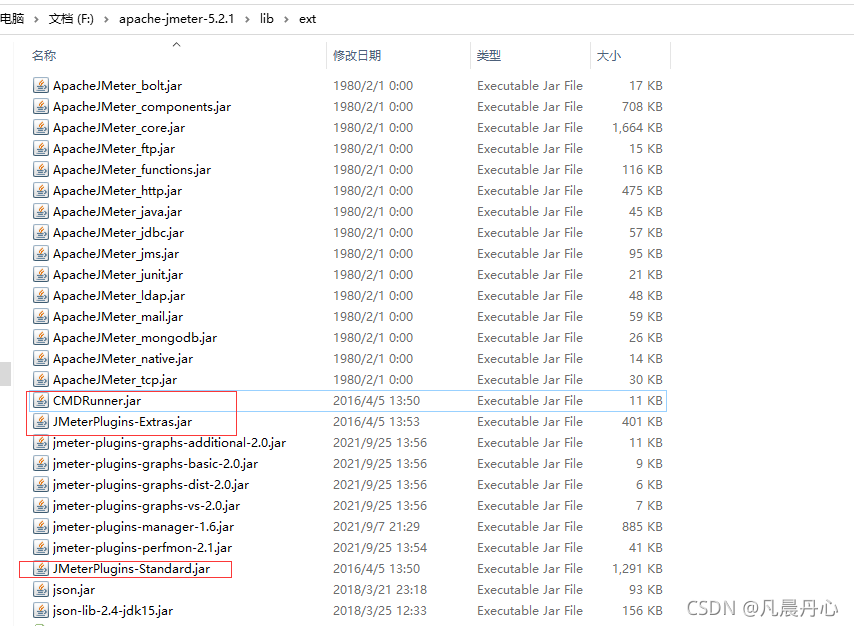854x626 pixels.
Task: Expand the breadcrumb chevron after apache-jmeter-5.2.1
Action: 247,20
